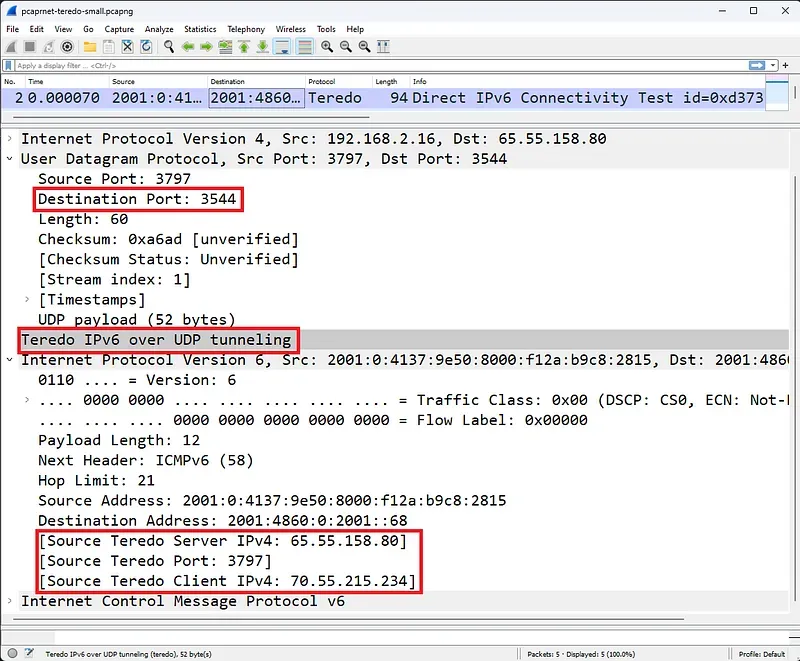Jump to last packet icon
Viewport: 800px width, 661px height.
pos(262,47)
